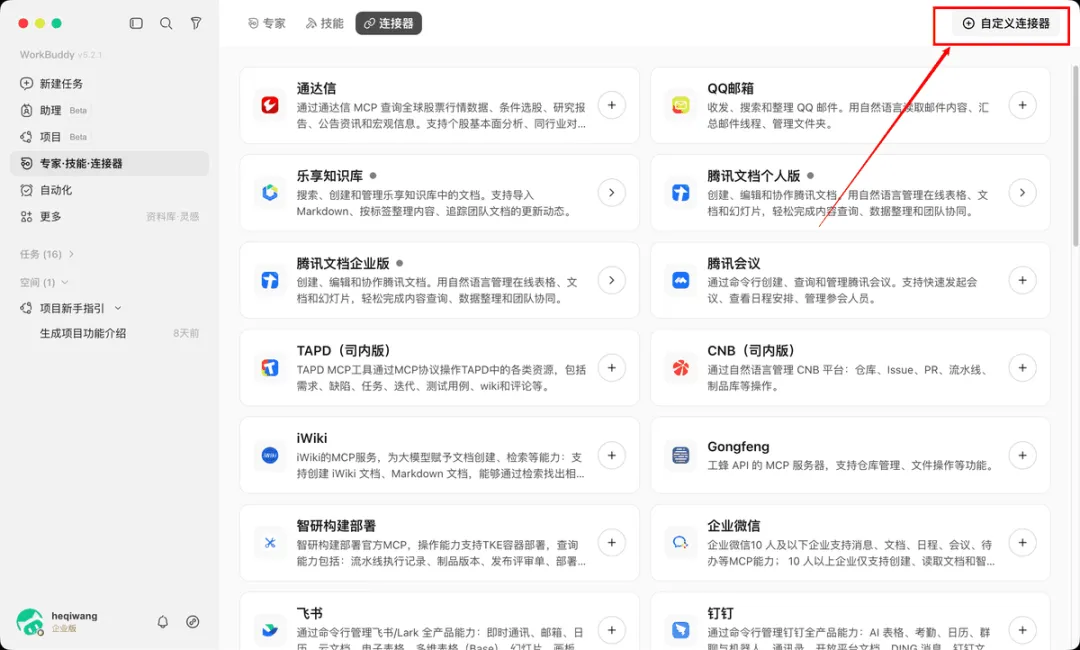Click the 腾讯文档个人版 logo icon

point(681,193)
